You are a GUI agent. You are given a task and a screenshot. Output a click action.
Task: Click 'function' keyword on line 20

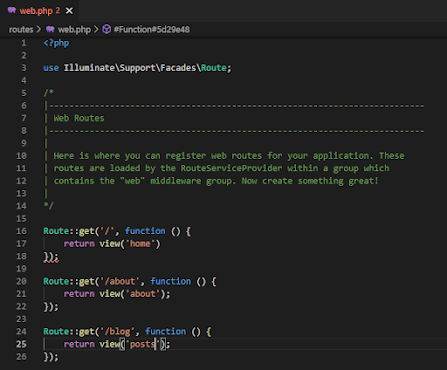[x=170, y=281]
